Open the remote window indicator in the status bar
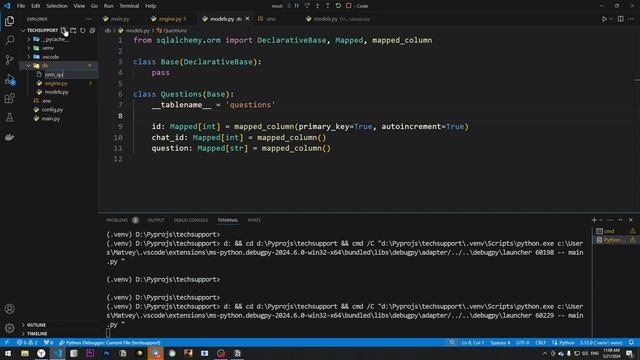Viewport: 640px width, 360px height. click(x=7, y=342)
